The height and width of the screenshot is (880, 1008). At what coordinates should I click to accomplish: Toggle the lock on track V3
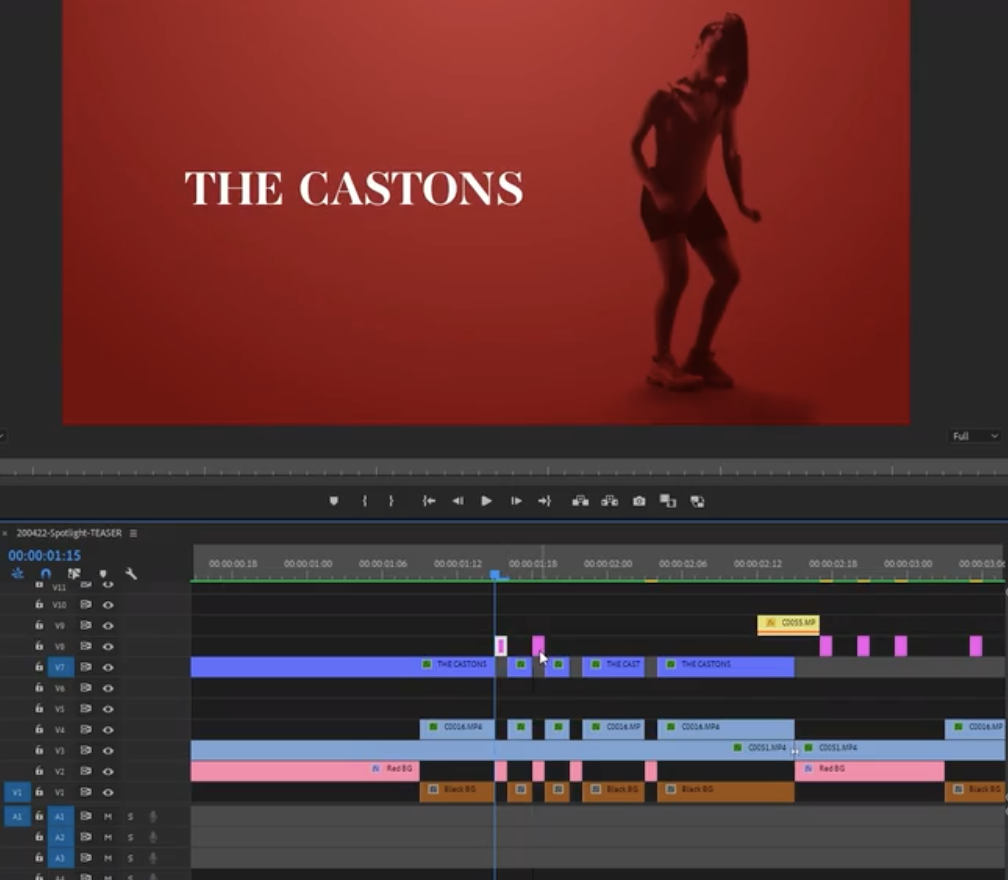pyautogui.click(x=39, y=751)
